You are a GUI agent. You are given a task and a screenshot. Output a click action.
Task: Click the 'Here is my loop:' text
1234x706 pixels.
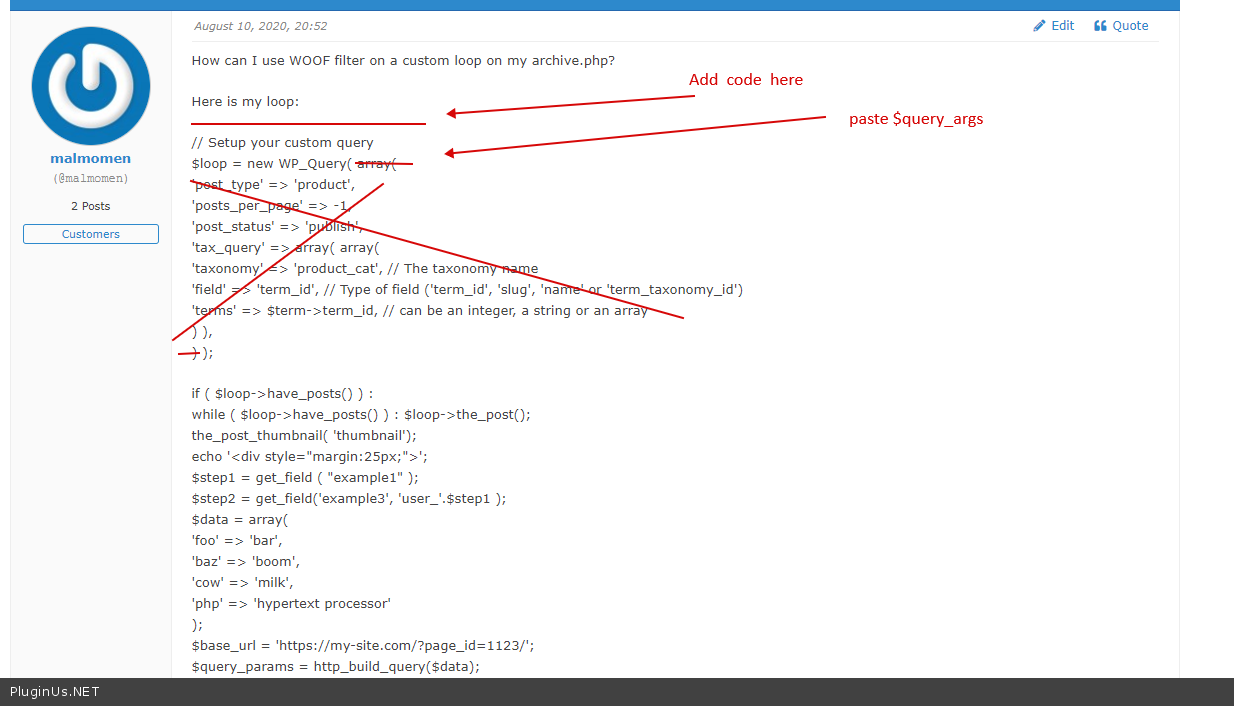pos(245,102)
